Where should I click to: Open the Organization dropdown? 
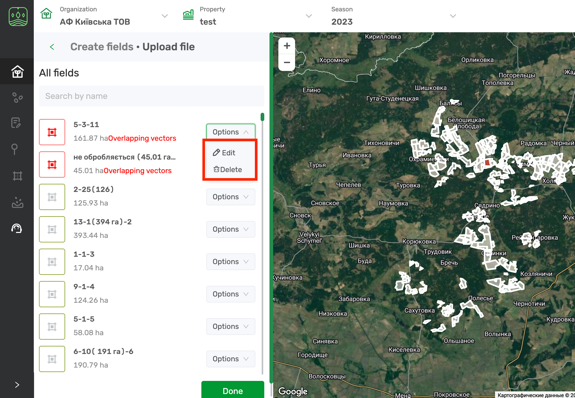[165, 16]
